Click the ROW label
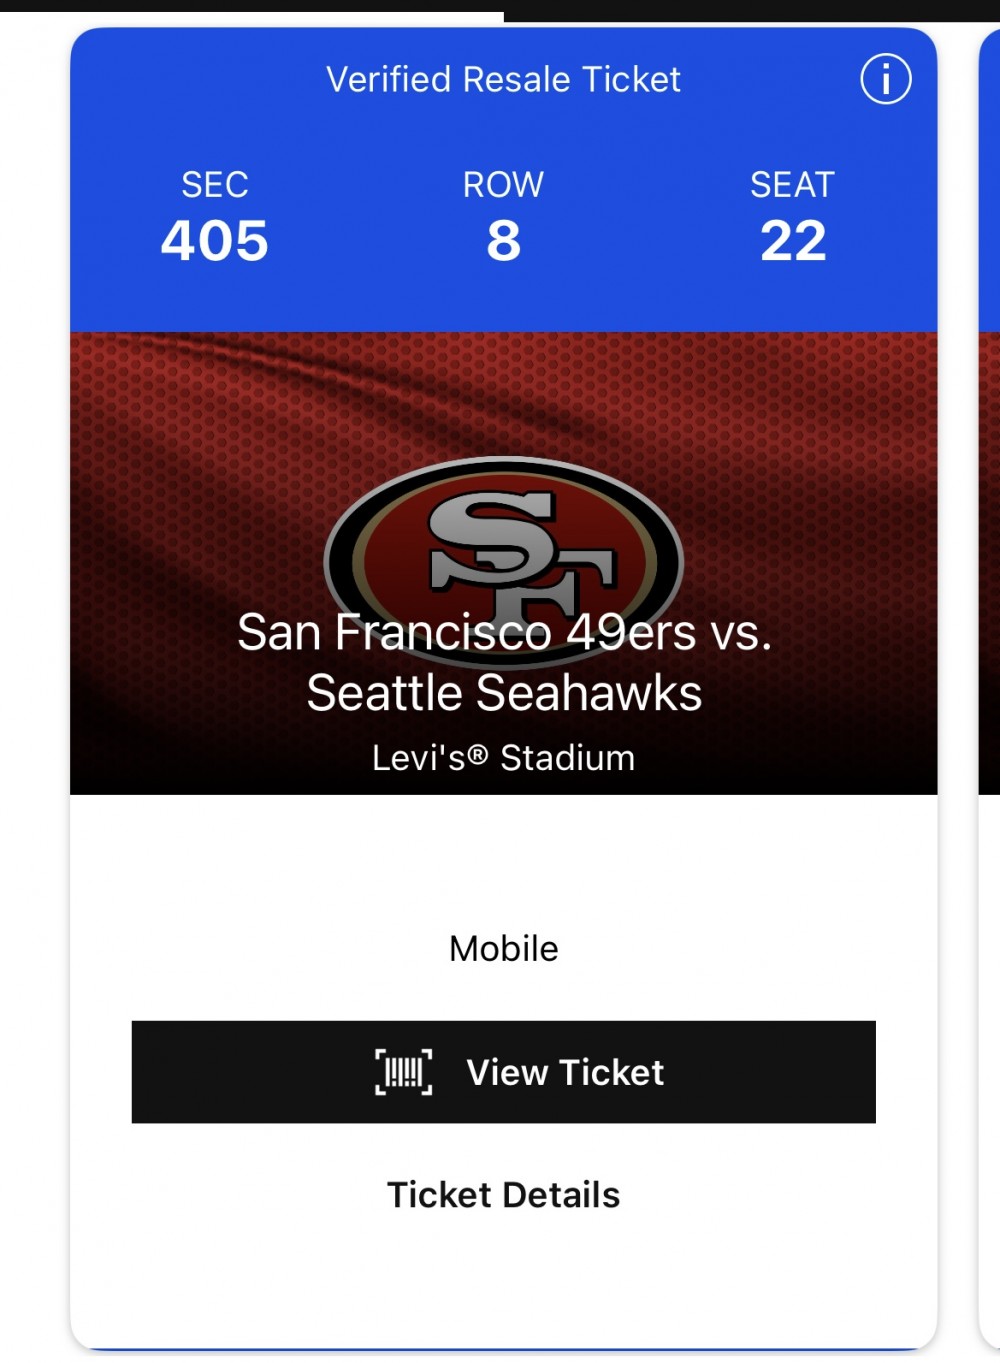The height and width of the screenshot is (1363, 1000). (x=503, y=185)
